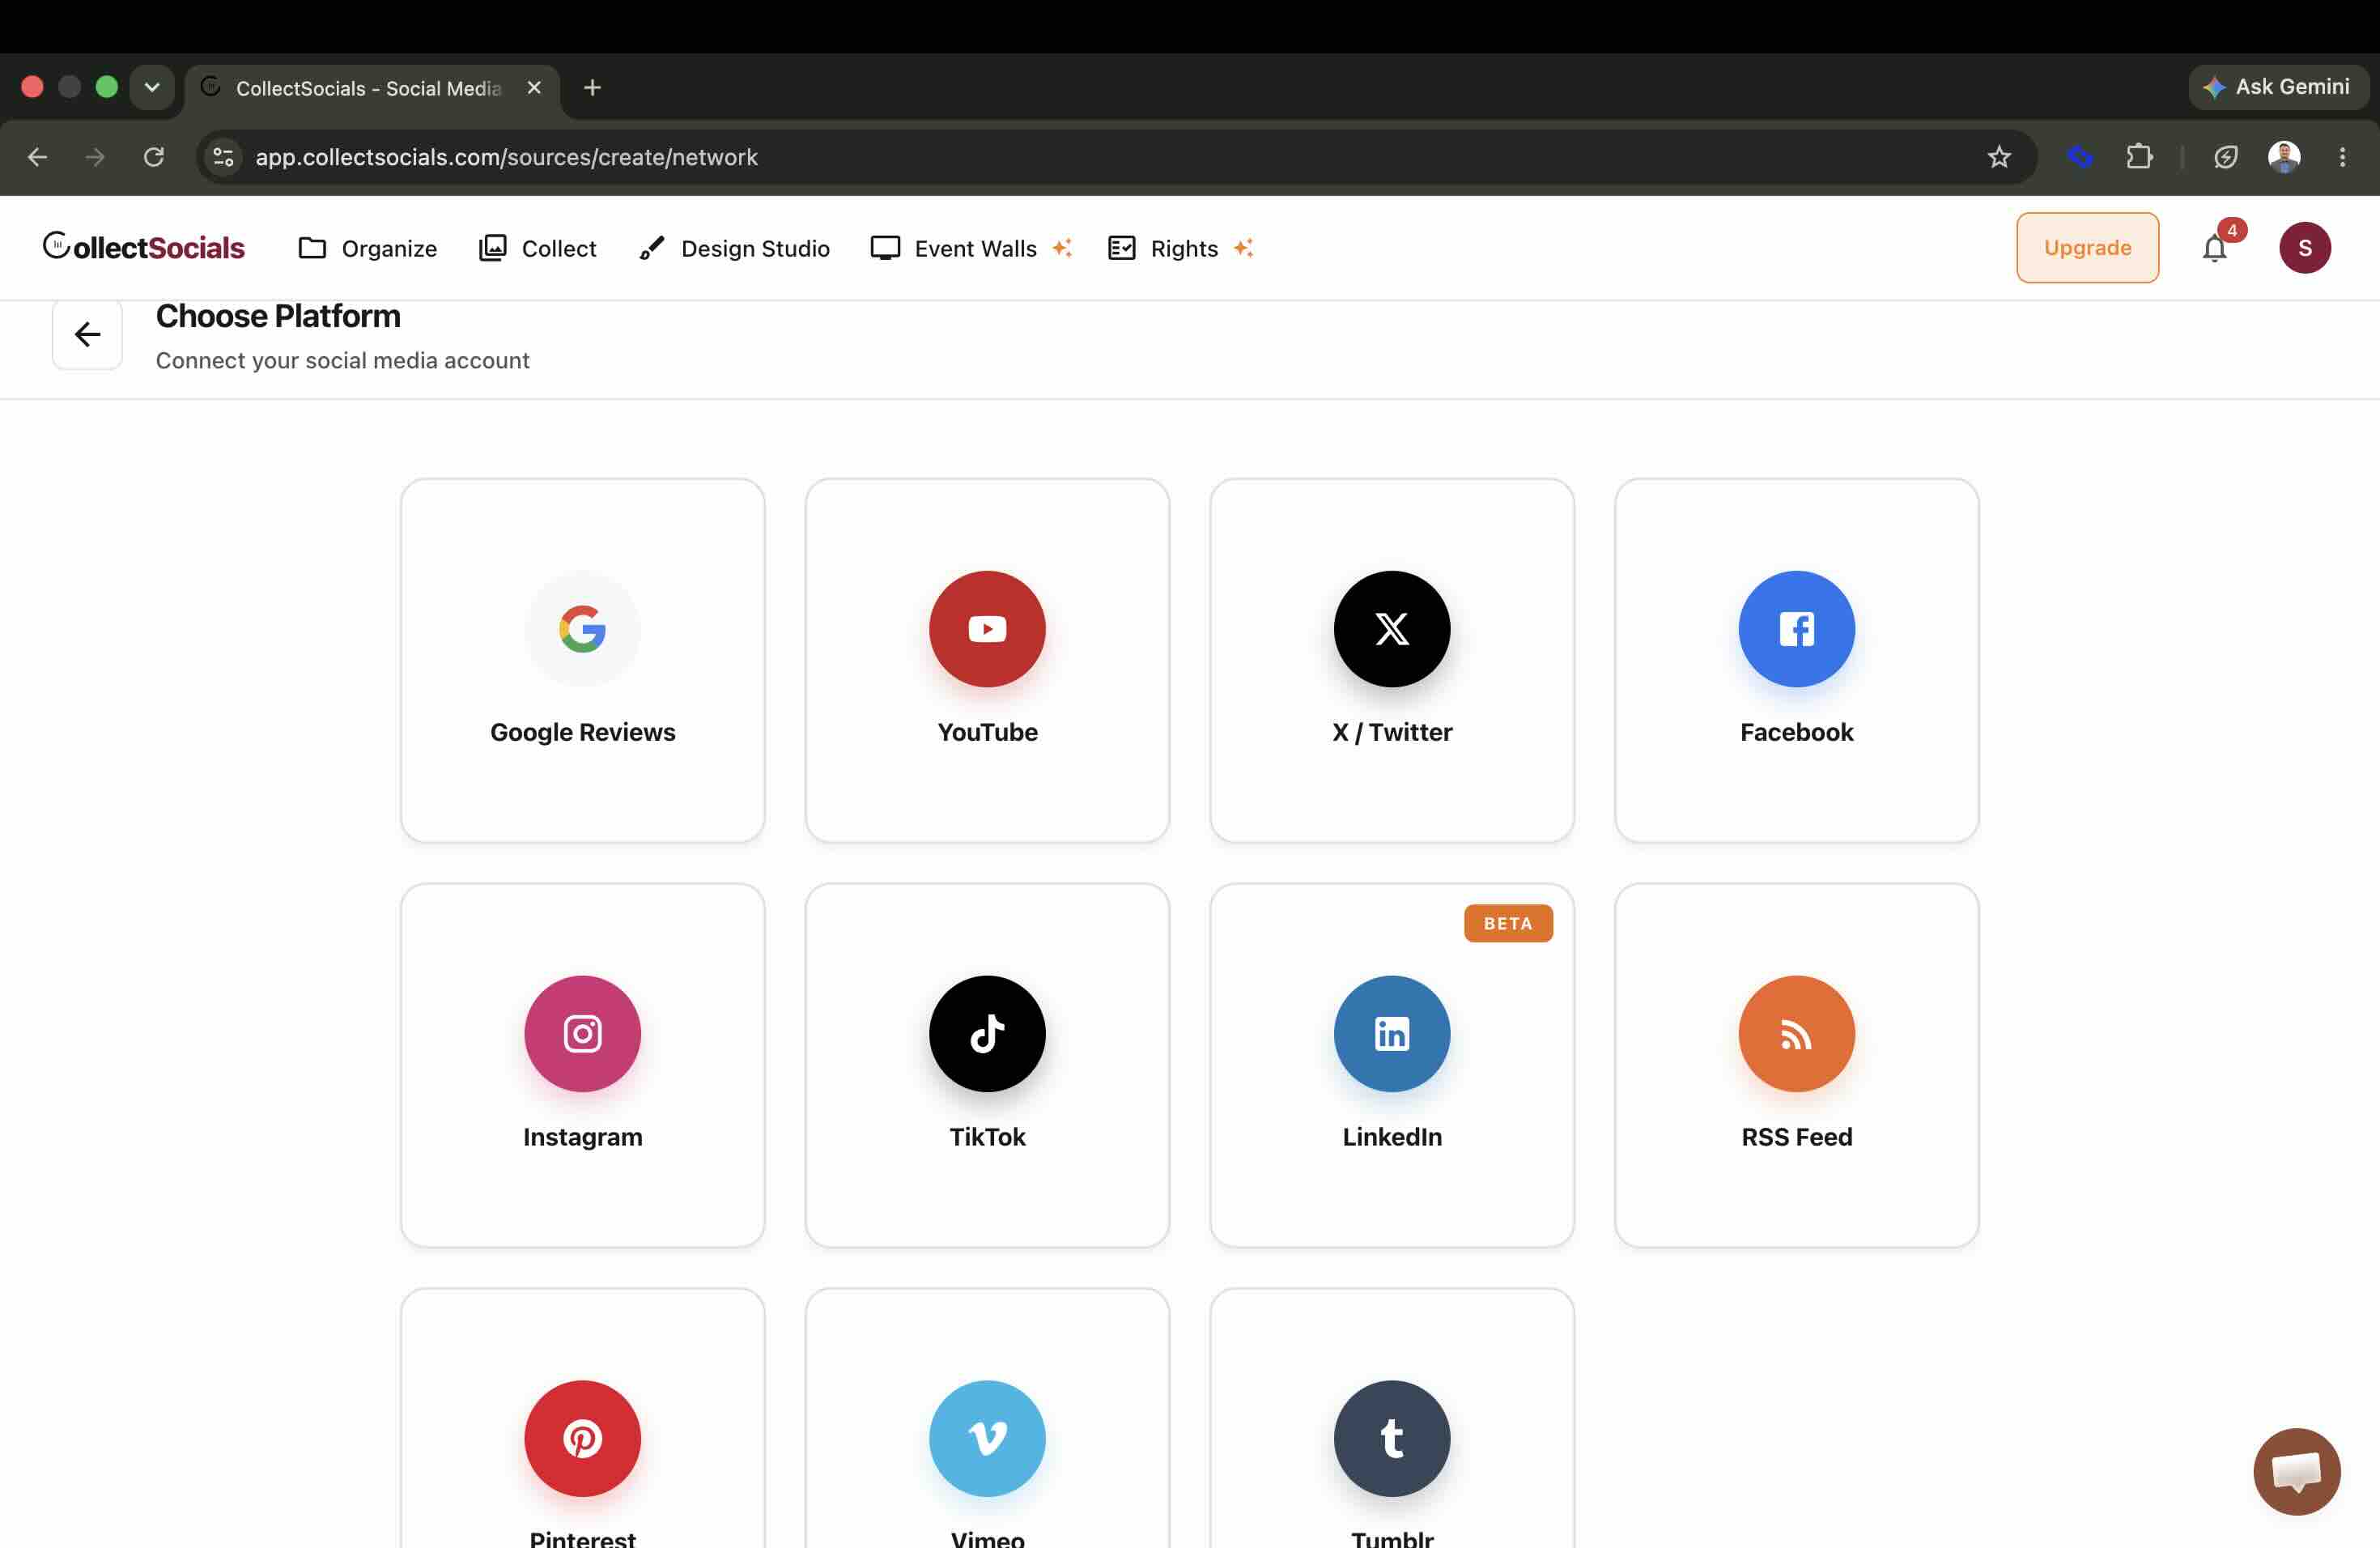Viewport: 2380px width, 1548px height.
Task: Click Ask Gemini button
Action: click(2278, 87)
